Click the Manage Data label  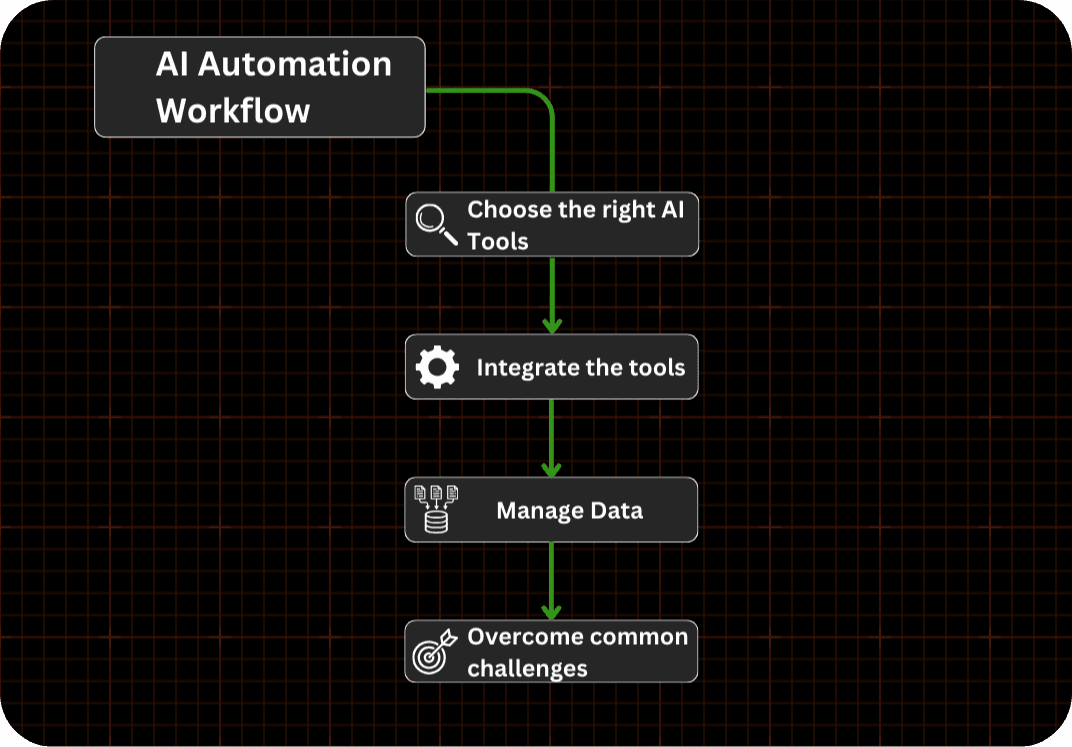[570, 511]
